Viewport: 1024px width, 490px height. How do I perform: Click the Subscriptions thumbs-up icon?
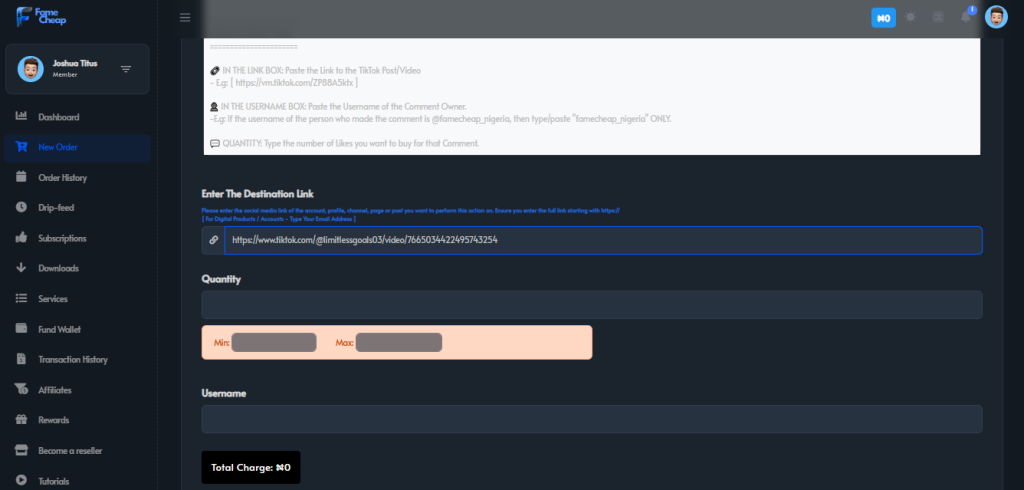pos(22,238)
